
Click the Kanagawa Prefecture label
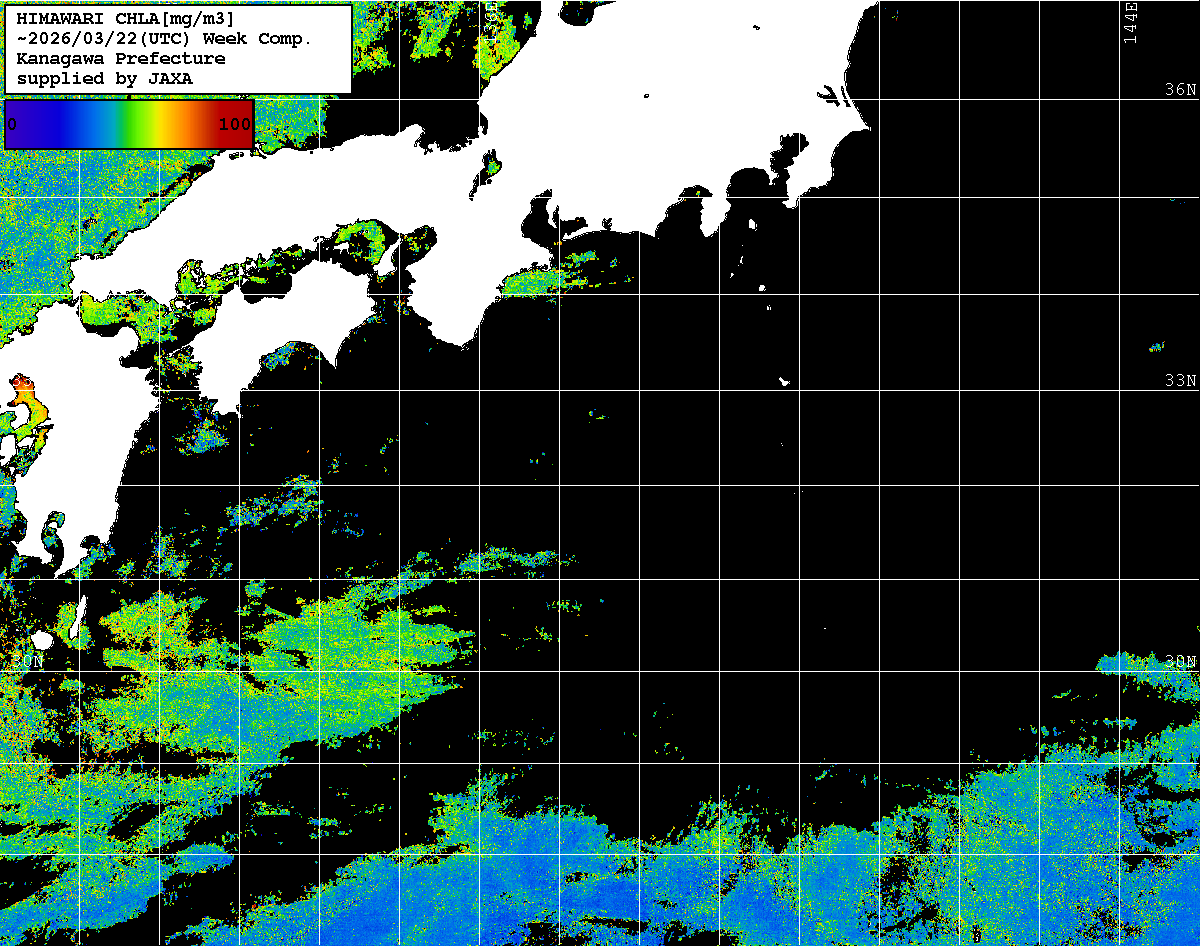coord(121,59)
